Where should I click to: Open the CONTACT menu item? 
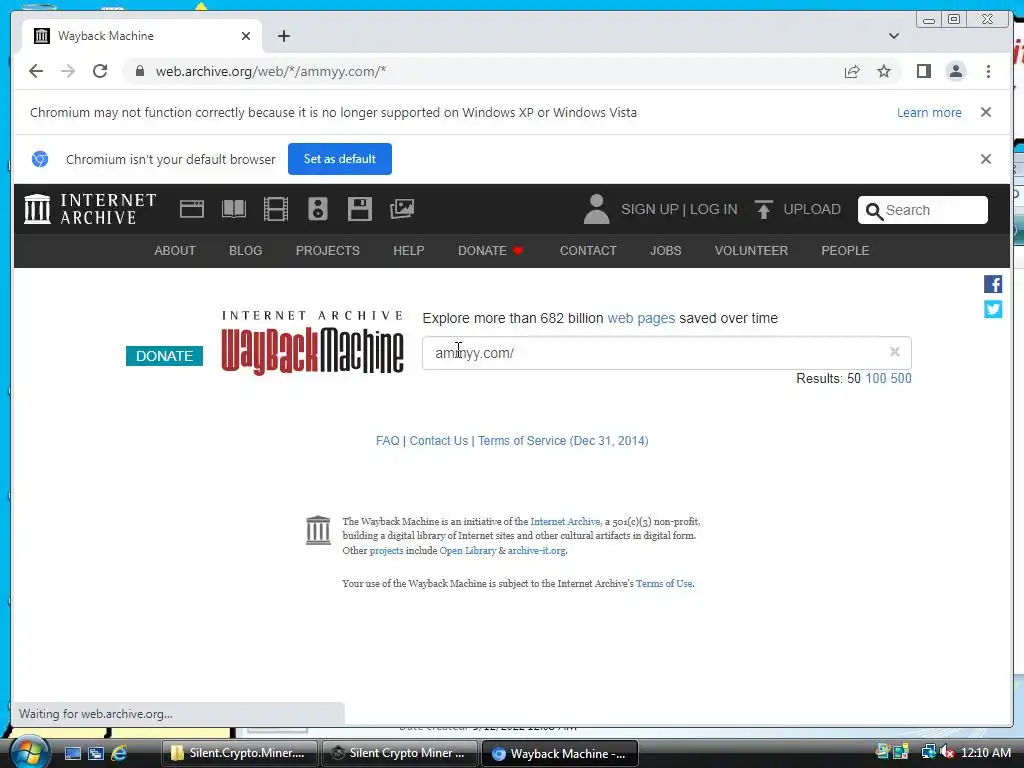[x=588, y=251]
